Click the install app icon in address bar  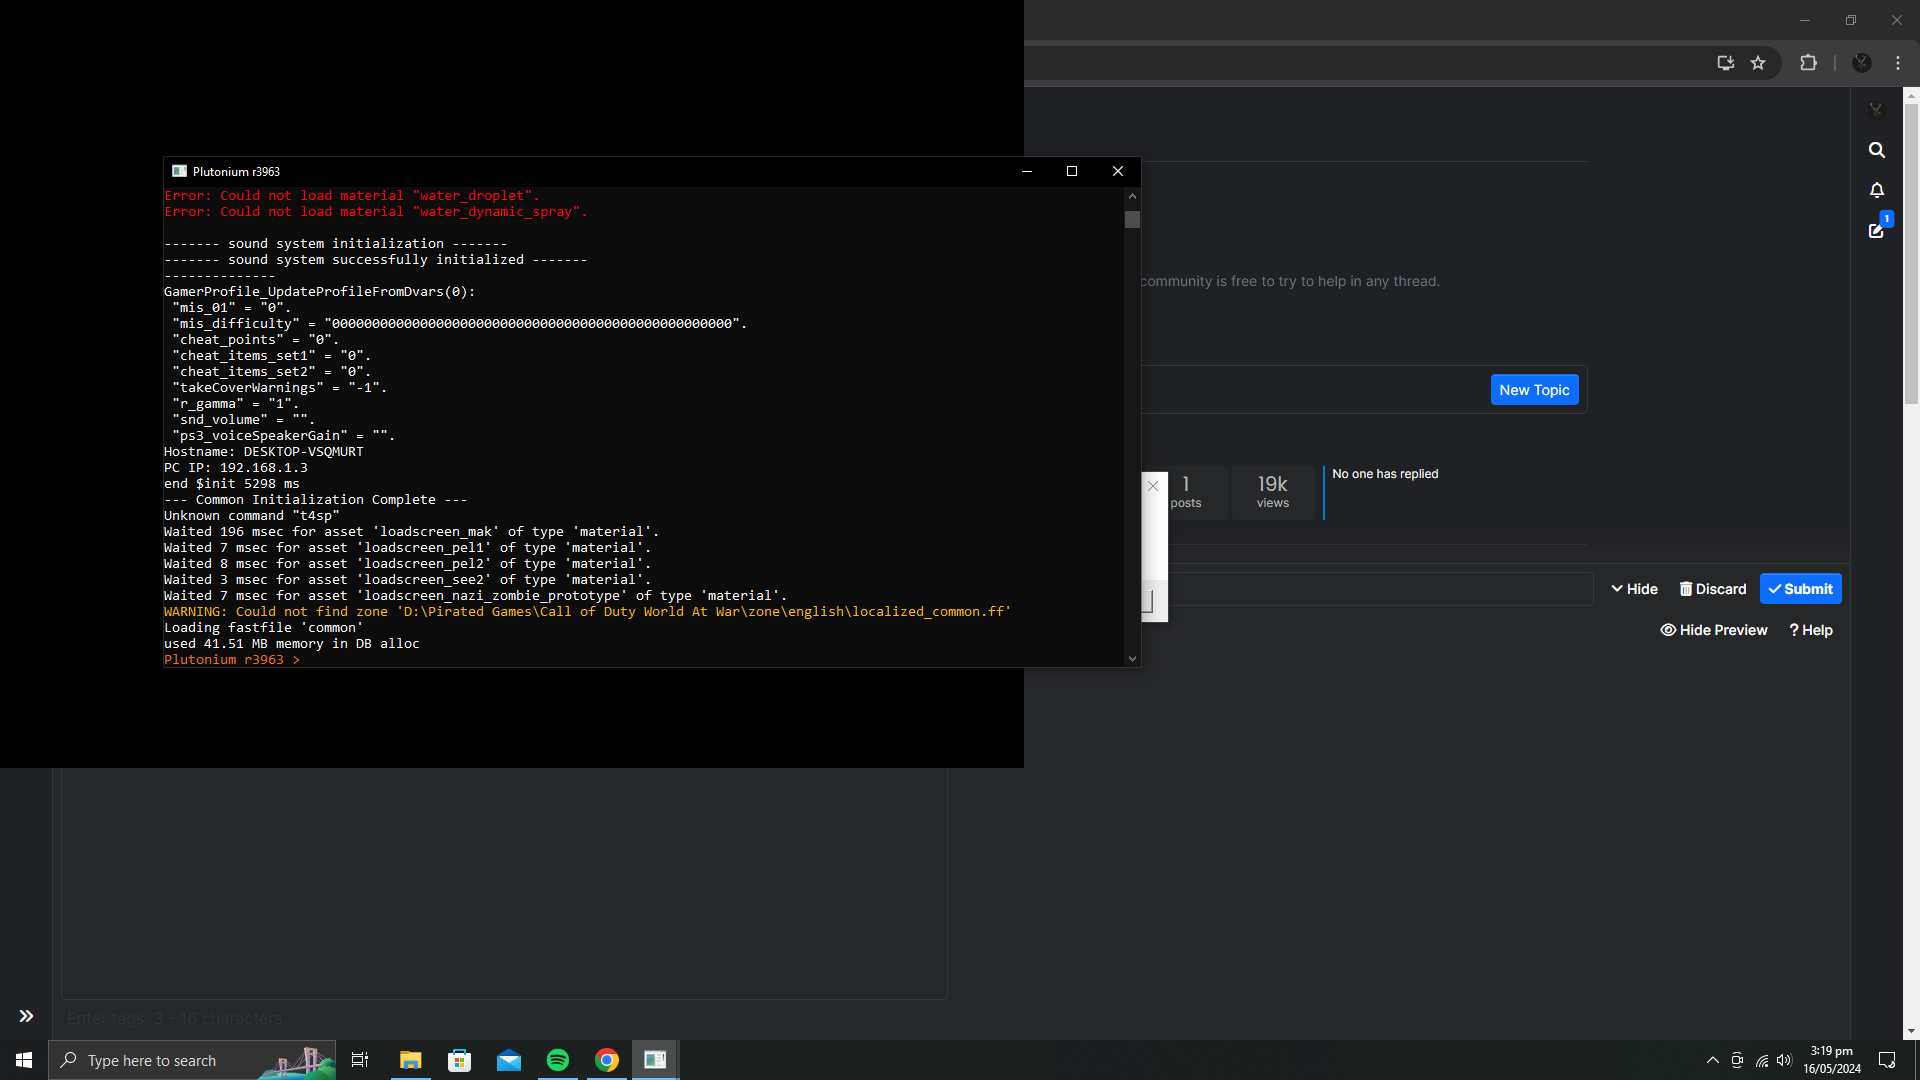[x=1726, y=63]
